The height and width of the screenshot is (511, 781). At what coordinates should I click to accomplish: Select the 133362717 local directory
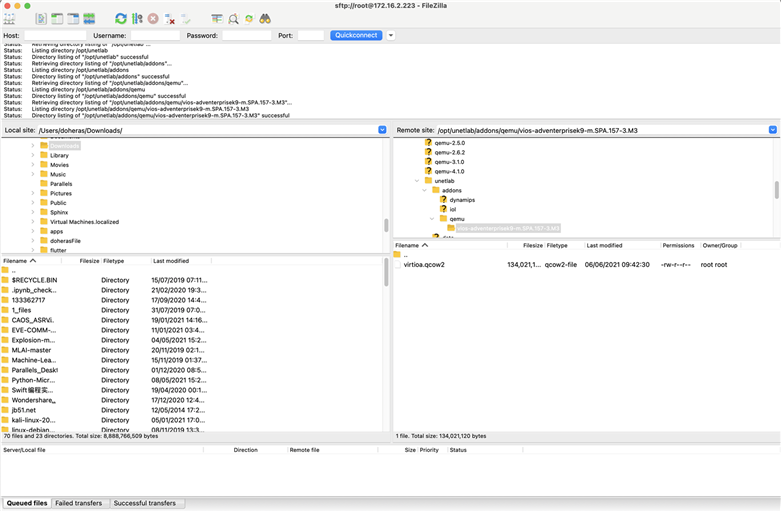[28, 300]
